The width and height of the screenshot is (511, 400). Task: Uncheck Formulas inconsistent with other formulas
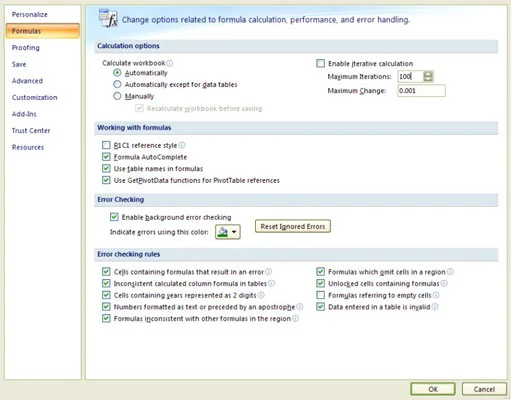tap(106, 318)
